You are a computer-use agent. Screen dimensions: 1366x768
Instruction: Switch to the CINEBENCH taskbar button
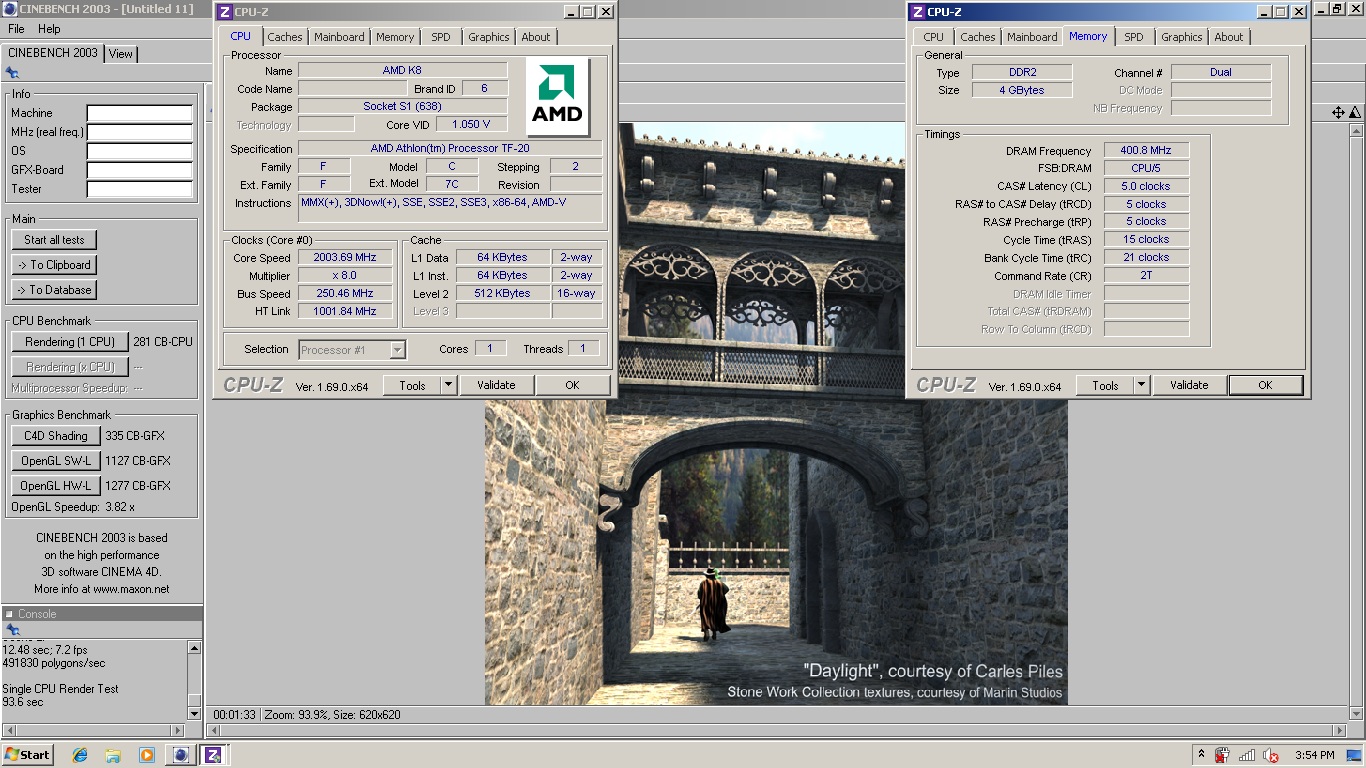click(181, 755)
